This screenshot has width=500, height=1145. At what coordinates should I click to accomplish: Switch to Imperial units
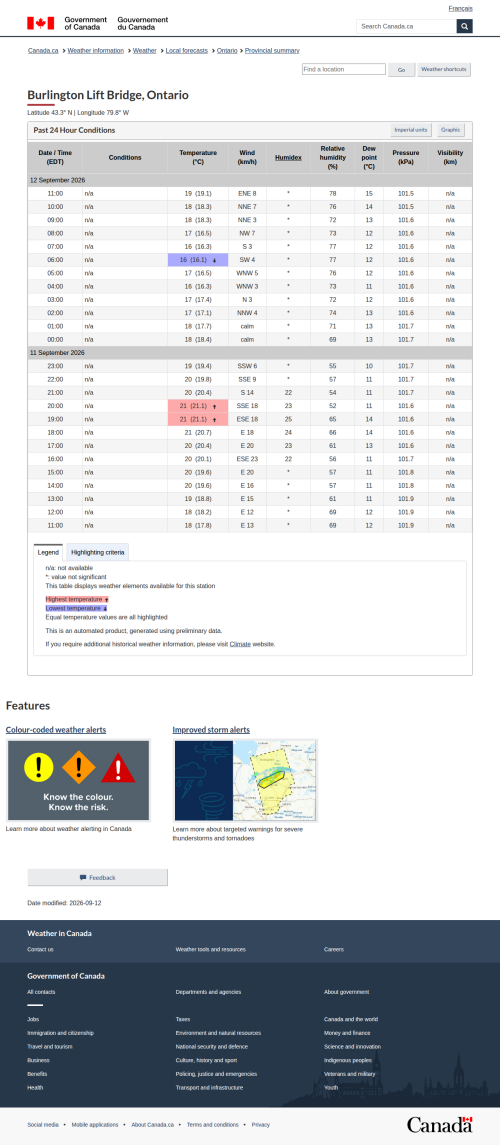click(x=410, y=130)
